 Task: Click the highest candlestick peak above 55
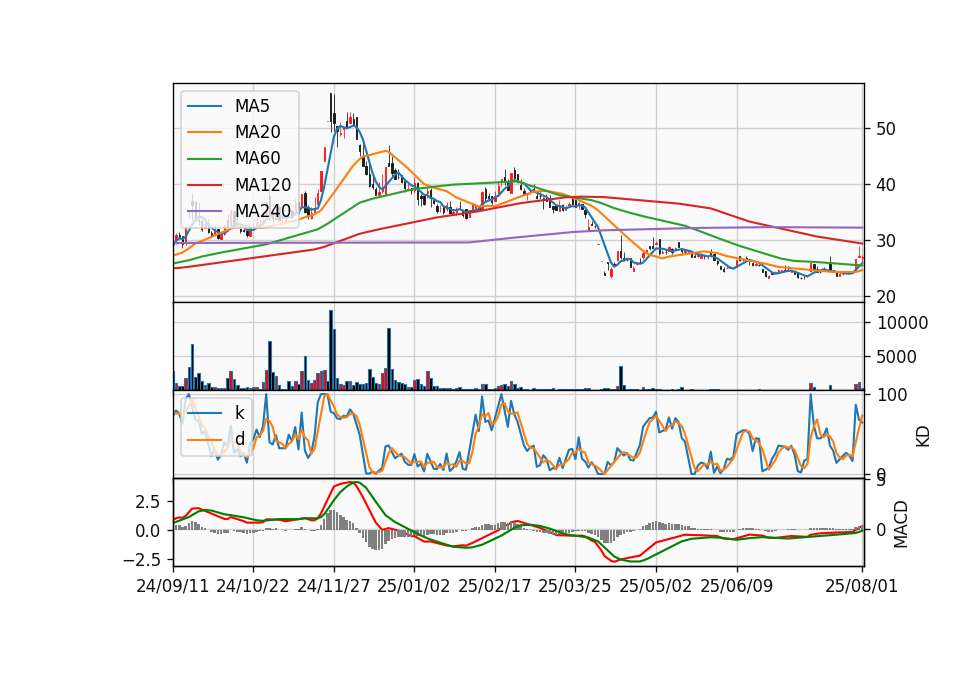[331, 109]
